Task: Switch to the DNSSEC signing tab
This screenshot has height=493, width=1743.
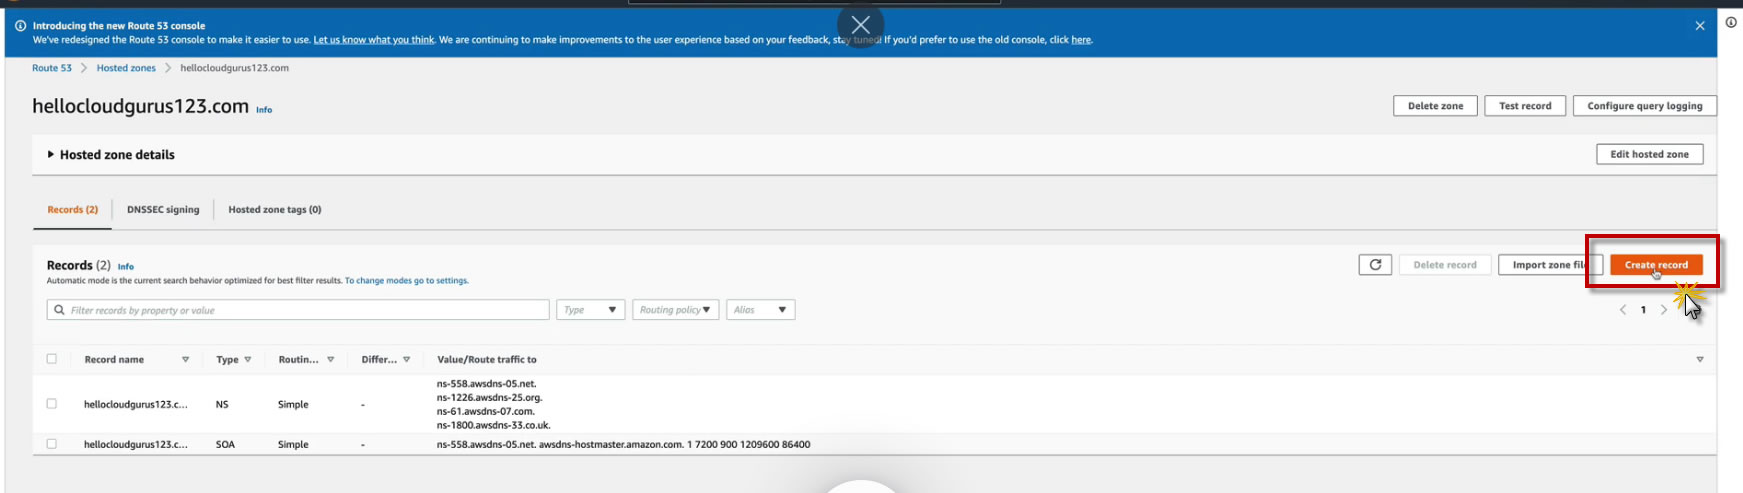Action: tap(163, 210)
